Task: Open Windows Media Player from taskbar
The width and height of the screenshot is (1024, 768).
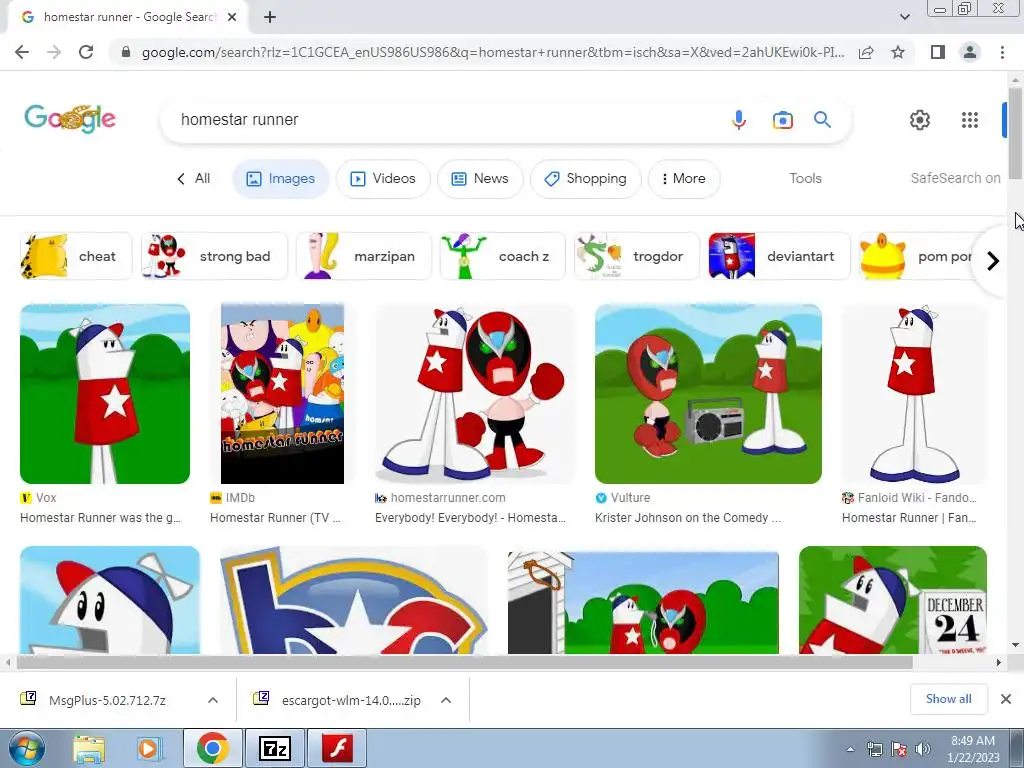Action: (x=149, y=748)
